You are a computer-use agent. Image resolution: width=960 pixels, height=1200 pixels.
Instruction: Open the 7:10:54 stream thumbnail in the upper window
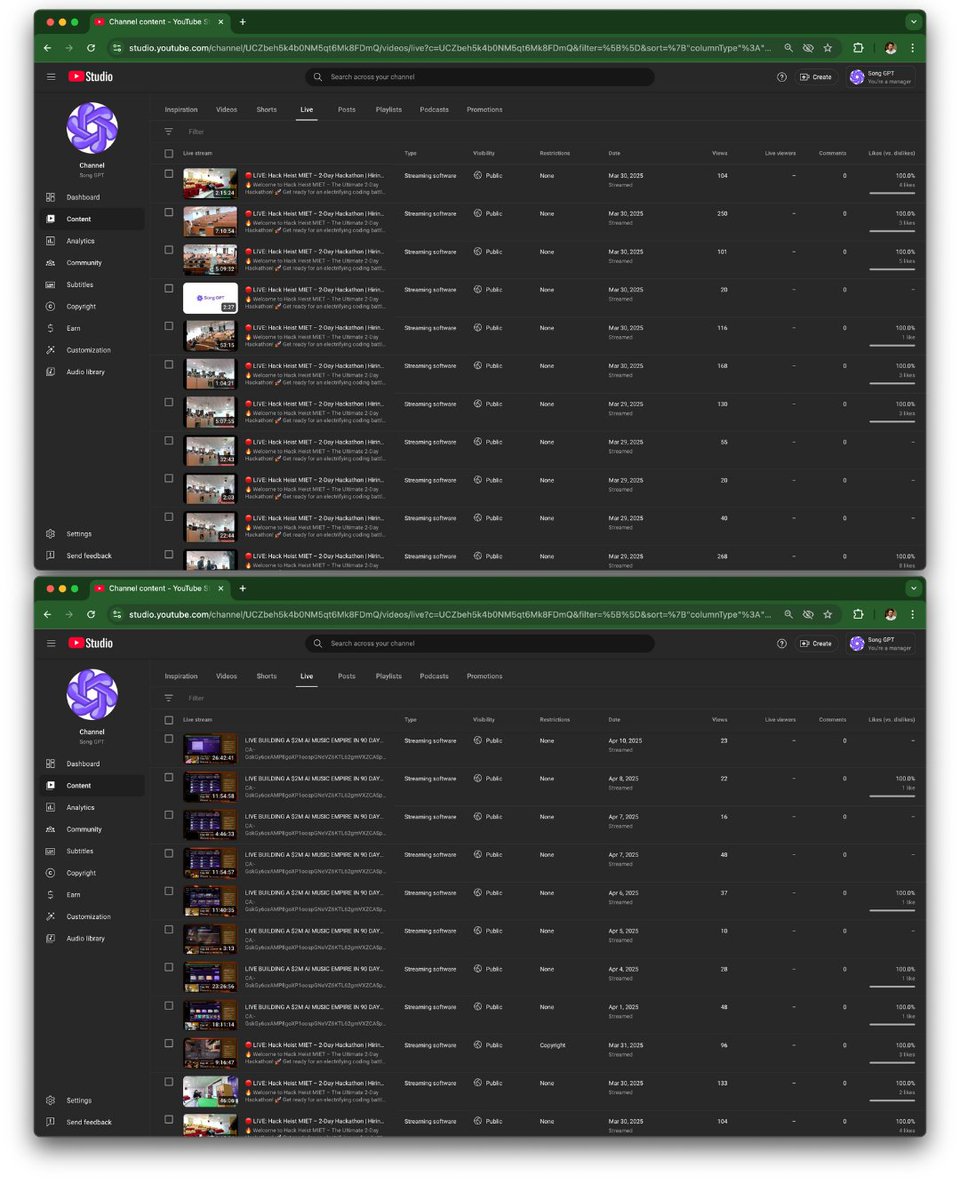pyautogui.click(x=210, y=222)
